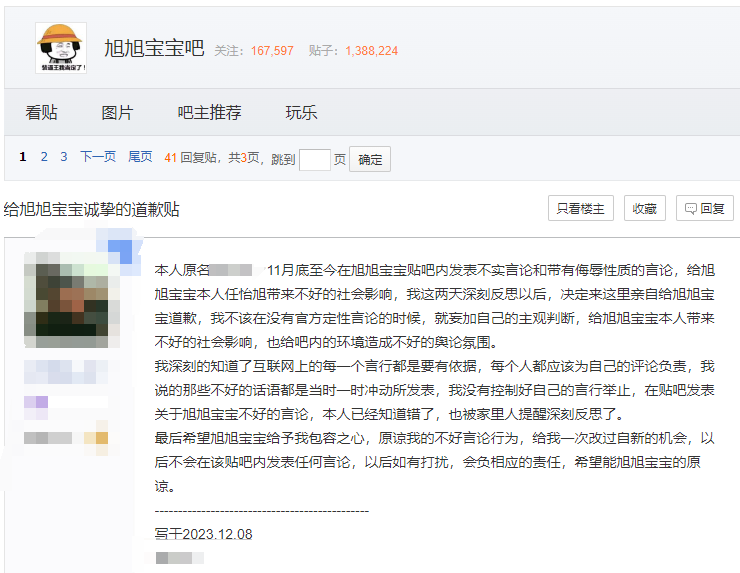Reply to thread using 回复 button
This screenshot has width=740, height=573.
point(705,208)
